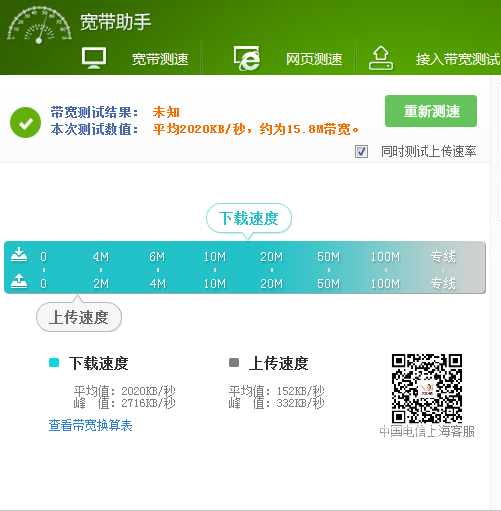Image resolution: width=501 pixels, height=511 pixels.
Task: Click the monitor icon for 宽带测速
Action: (x=94, y=58)
